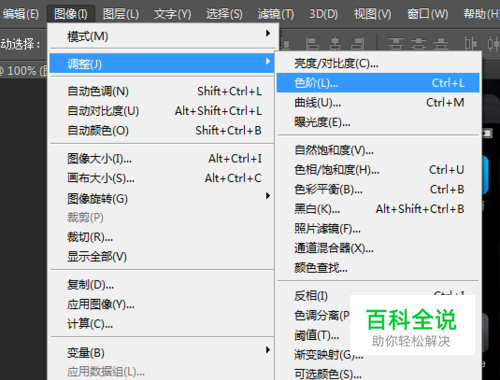Open 通道混合器(X) adjustment
The height and width of the screenshot is (380, 500).
(x=378, y=248)
